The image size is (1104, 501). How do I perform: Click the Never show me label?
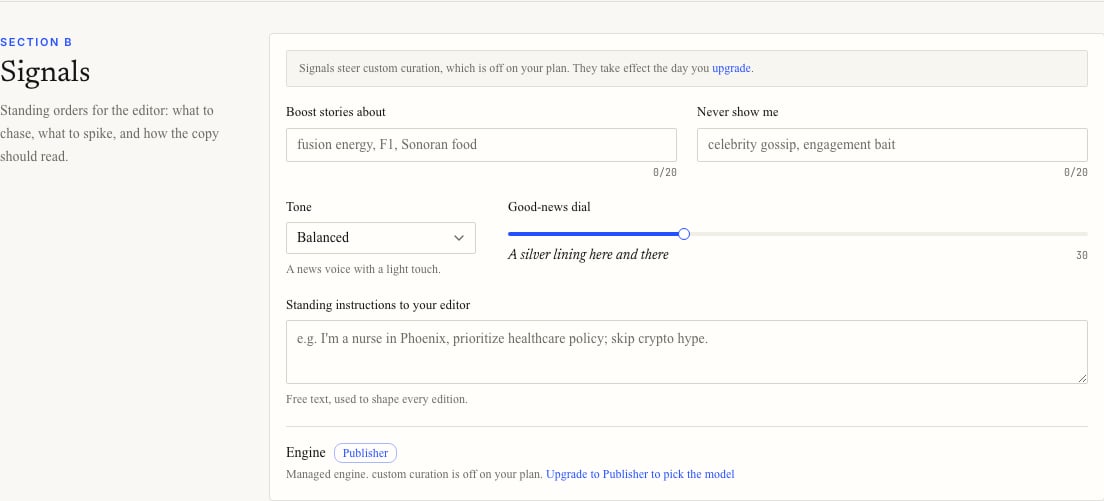(738, 112)
